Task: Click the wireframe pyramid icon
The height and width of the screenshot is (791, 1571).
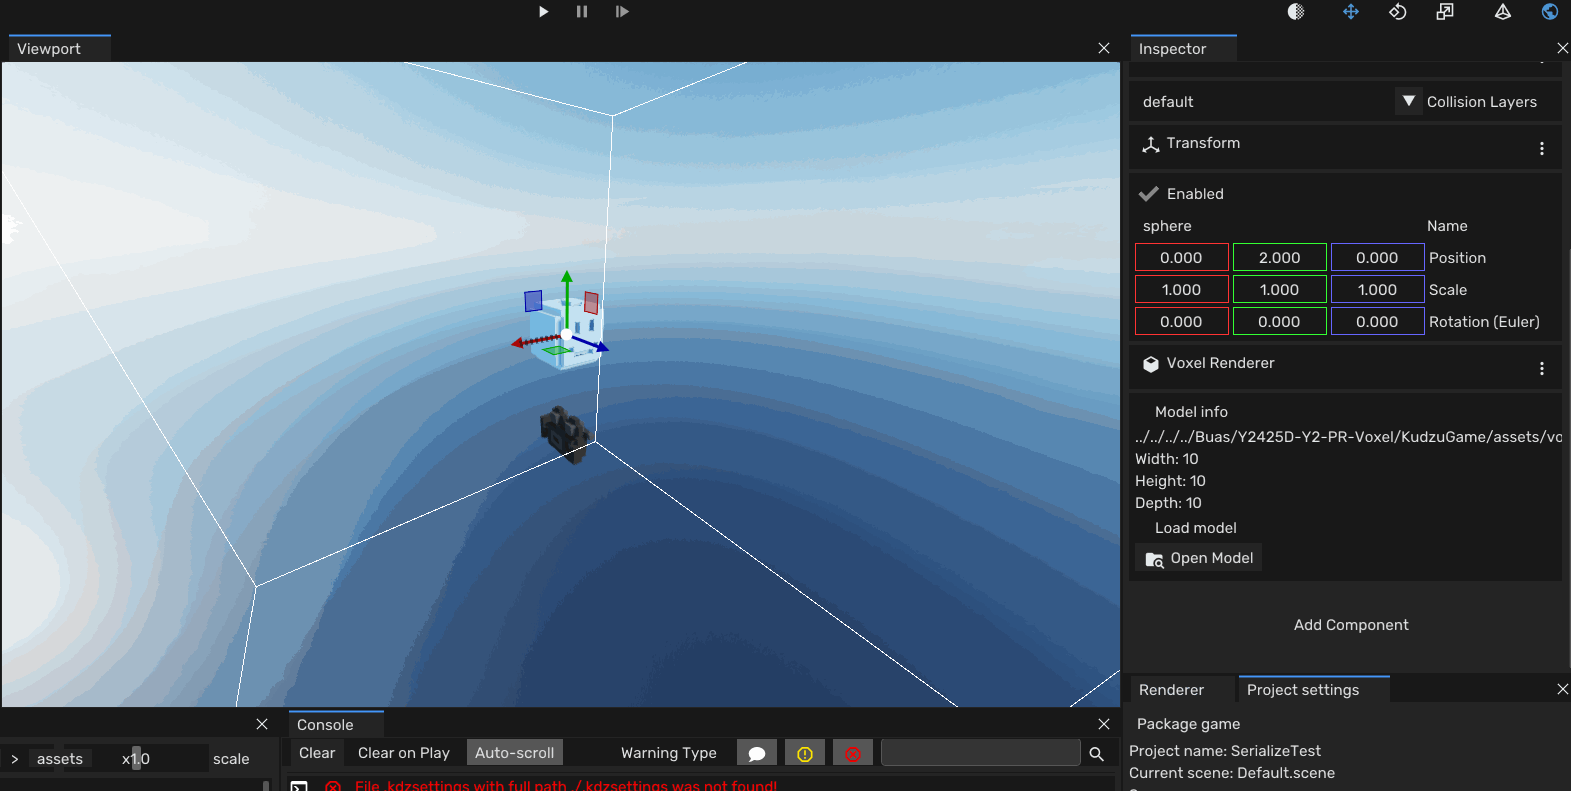Action: 1502,12
